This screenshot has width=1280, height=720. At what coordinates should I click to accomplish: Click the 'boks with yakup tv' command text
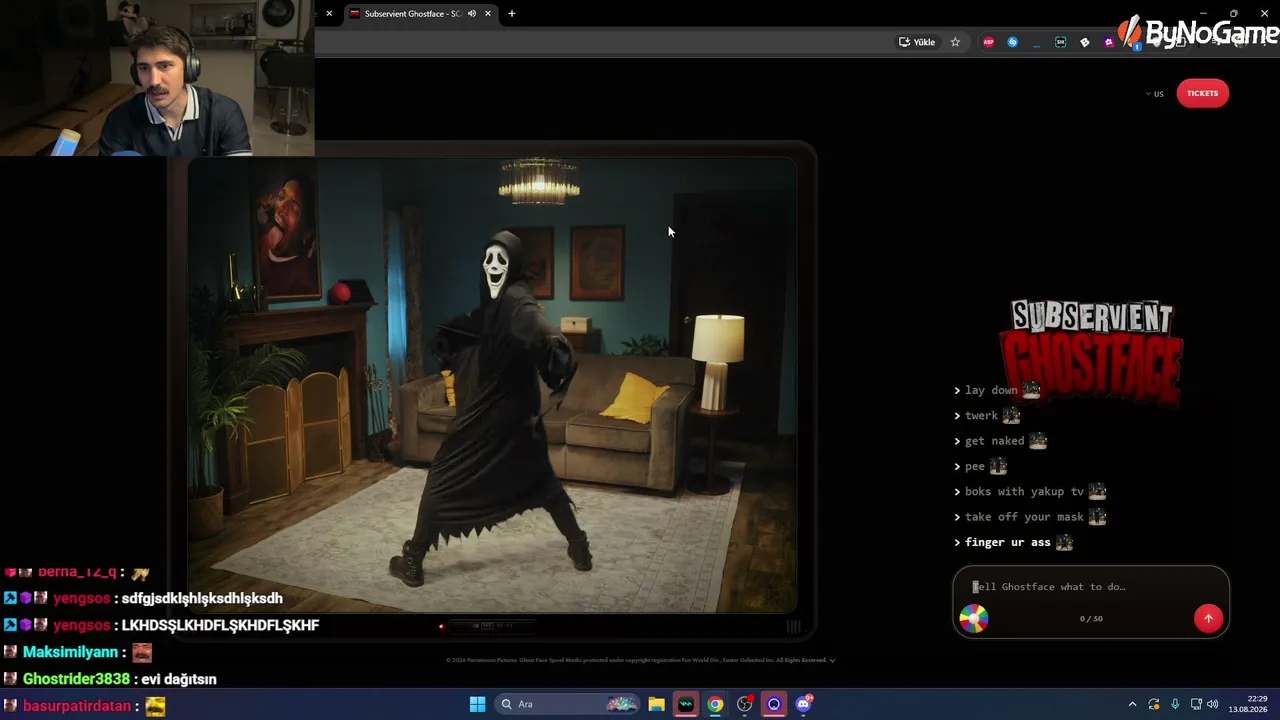point(1024,492)
